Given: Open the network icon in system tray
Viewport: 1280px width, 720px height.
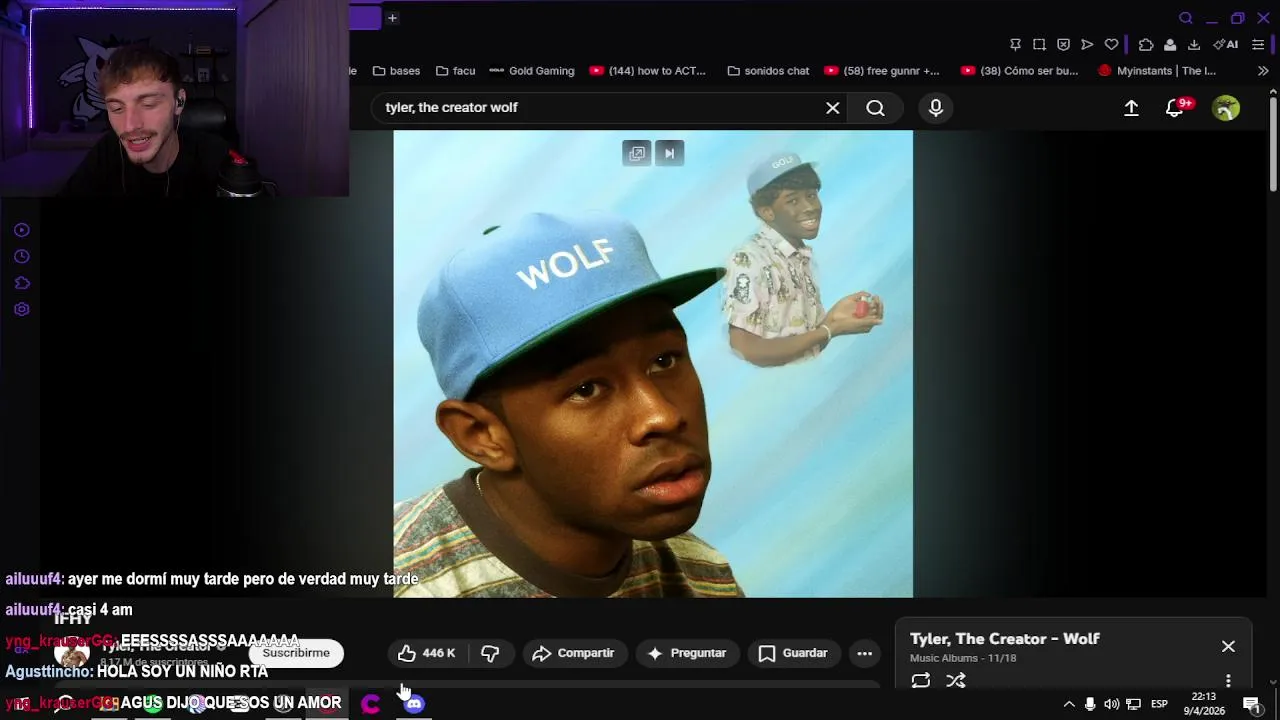Looking at the screenshot, I should coord(1133,704).
